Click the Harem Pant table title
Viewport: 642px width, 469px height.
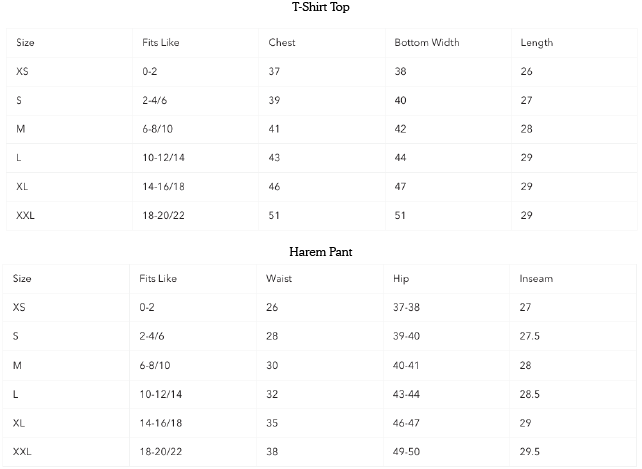320,252
